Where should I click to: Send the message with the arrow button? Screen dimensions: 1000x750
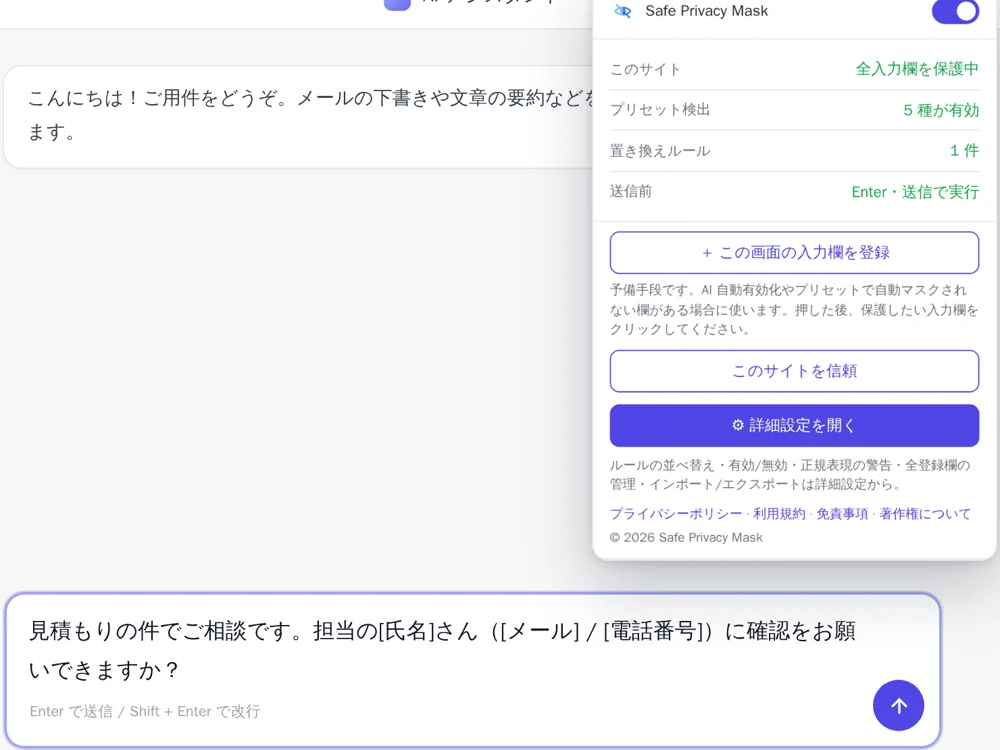click(x=898, y=705)
